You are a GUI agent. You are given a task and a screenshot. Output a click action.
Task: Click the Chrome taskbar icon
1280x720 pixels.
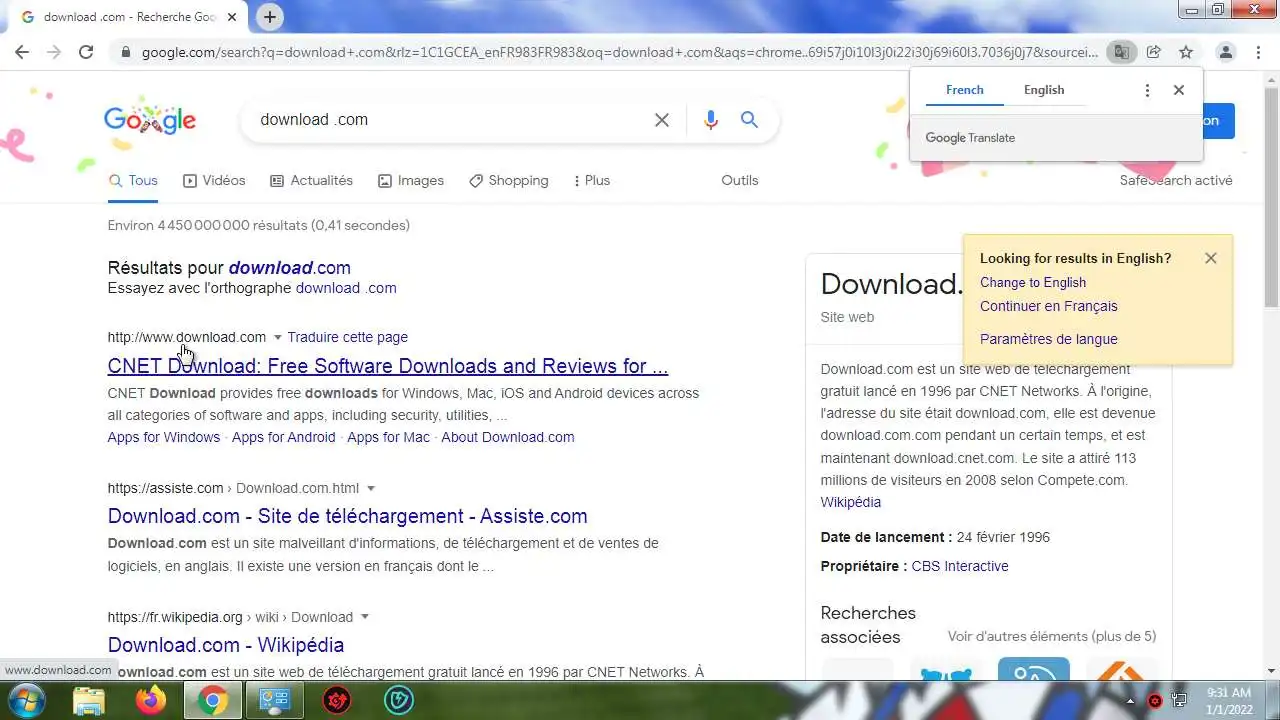click(x=212, y=701)
